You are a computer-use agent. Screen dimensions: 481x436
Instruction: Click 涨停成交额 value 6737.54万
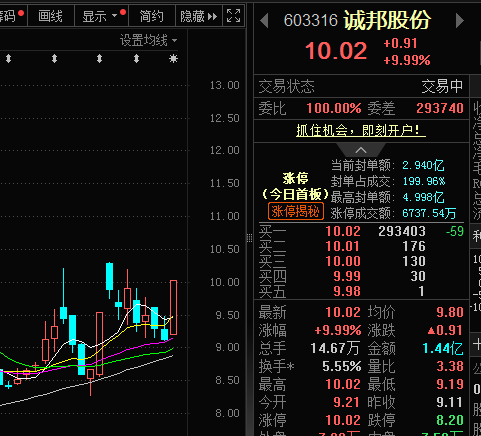coord(429,213)
